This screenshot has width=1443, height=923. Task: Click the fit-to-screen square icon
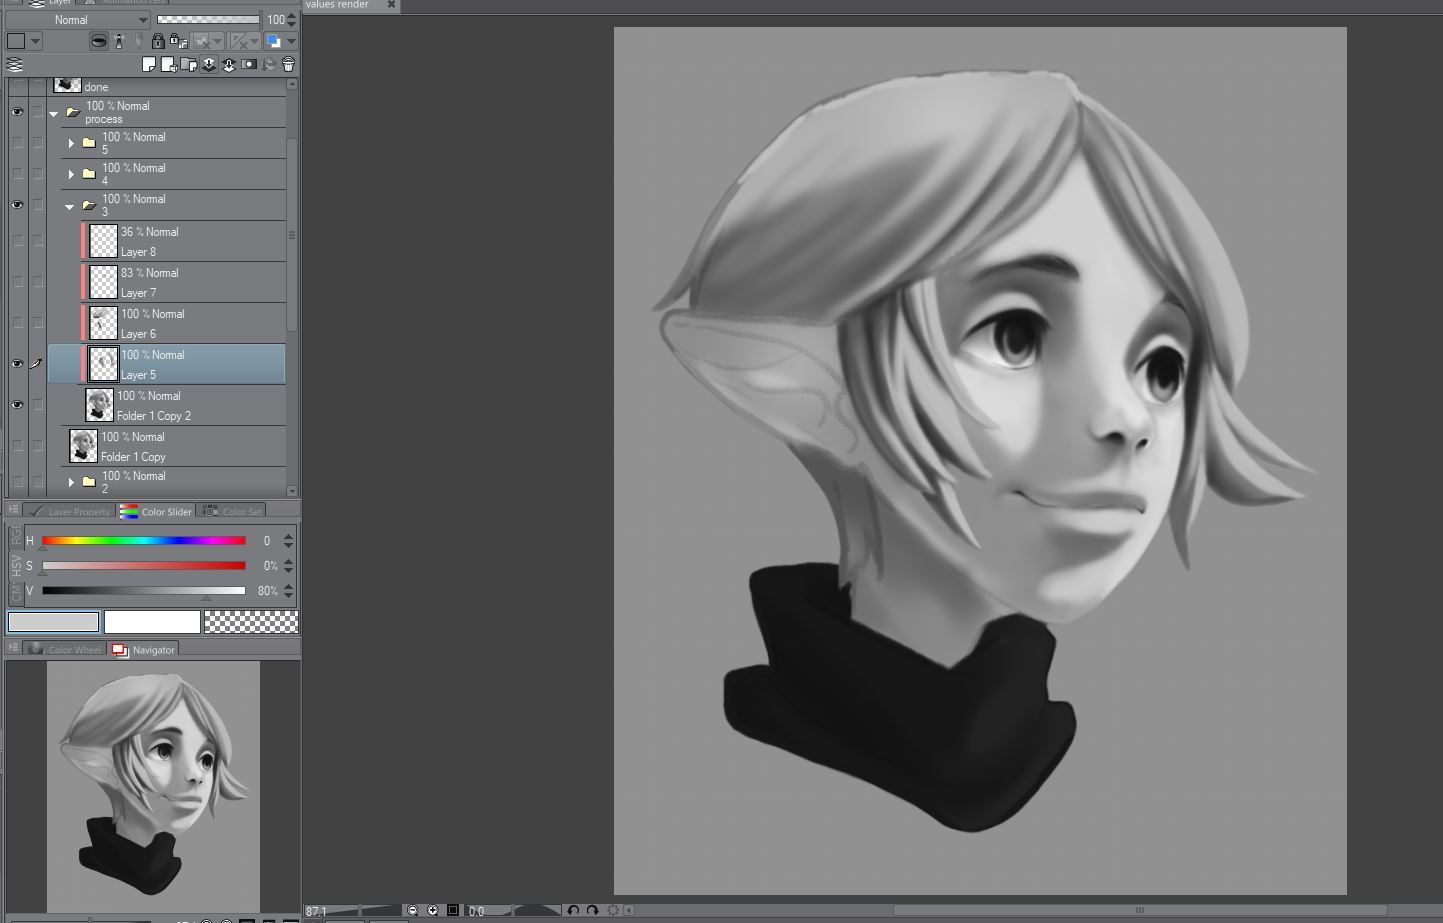(x=453, y=910)
